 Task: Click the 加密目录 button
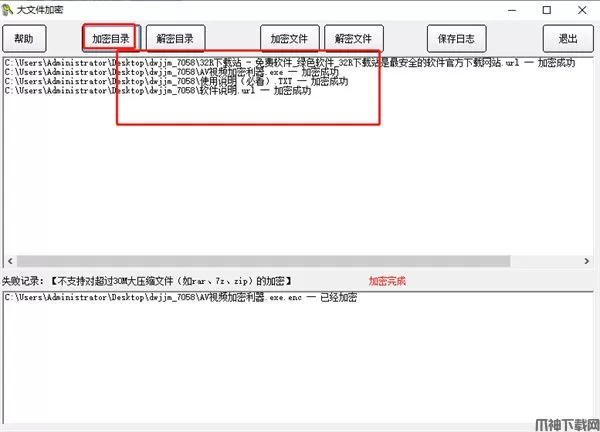pyautogui.click(x=111, y=38)
